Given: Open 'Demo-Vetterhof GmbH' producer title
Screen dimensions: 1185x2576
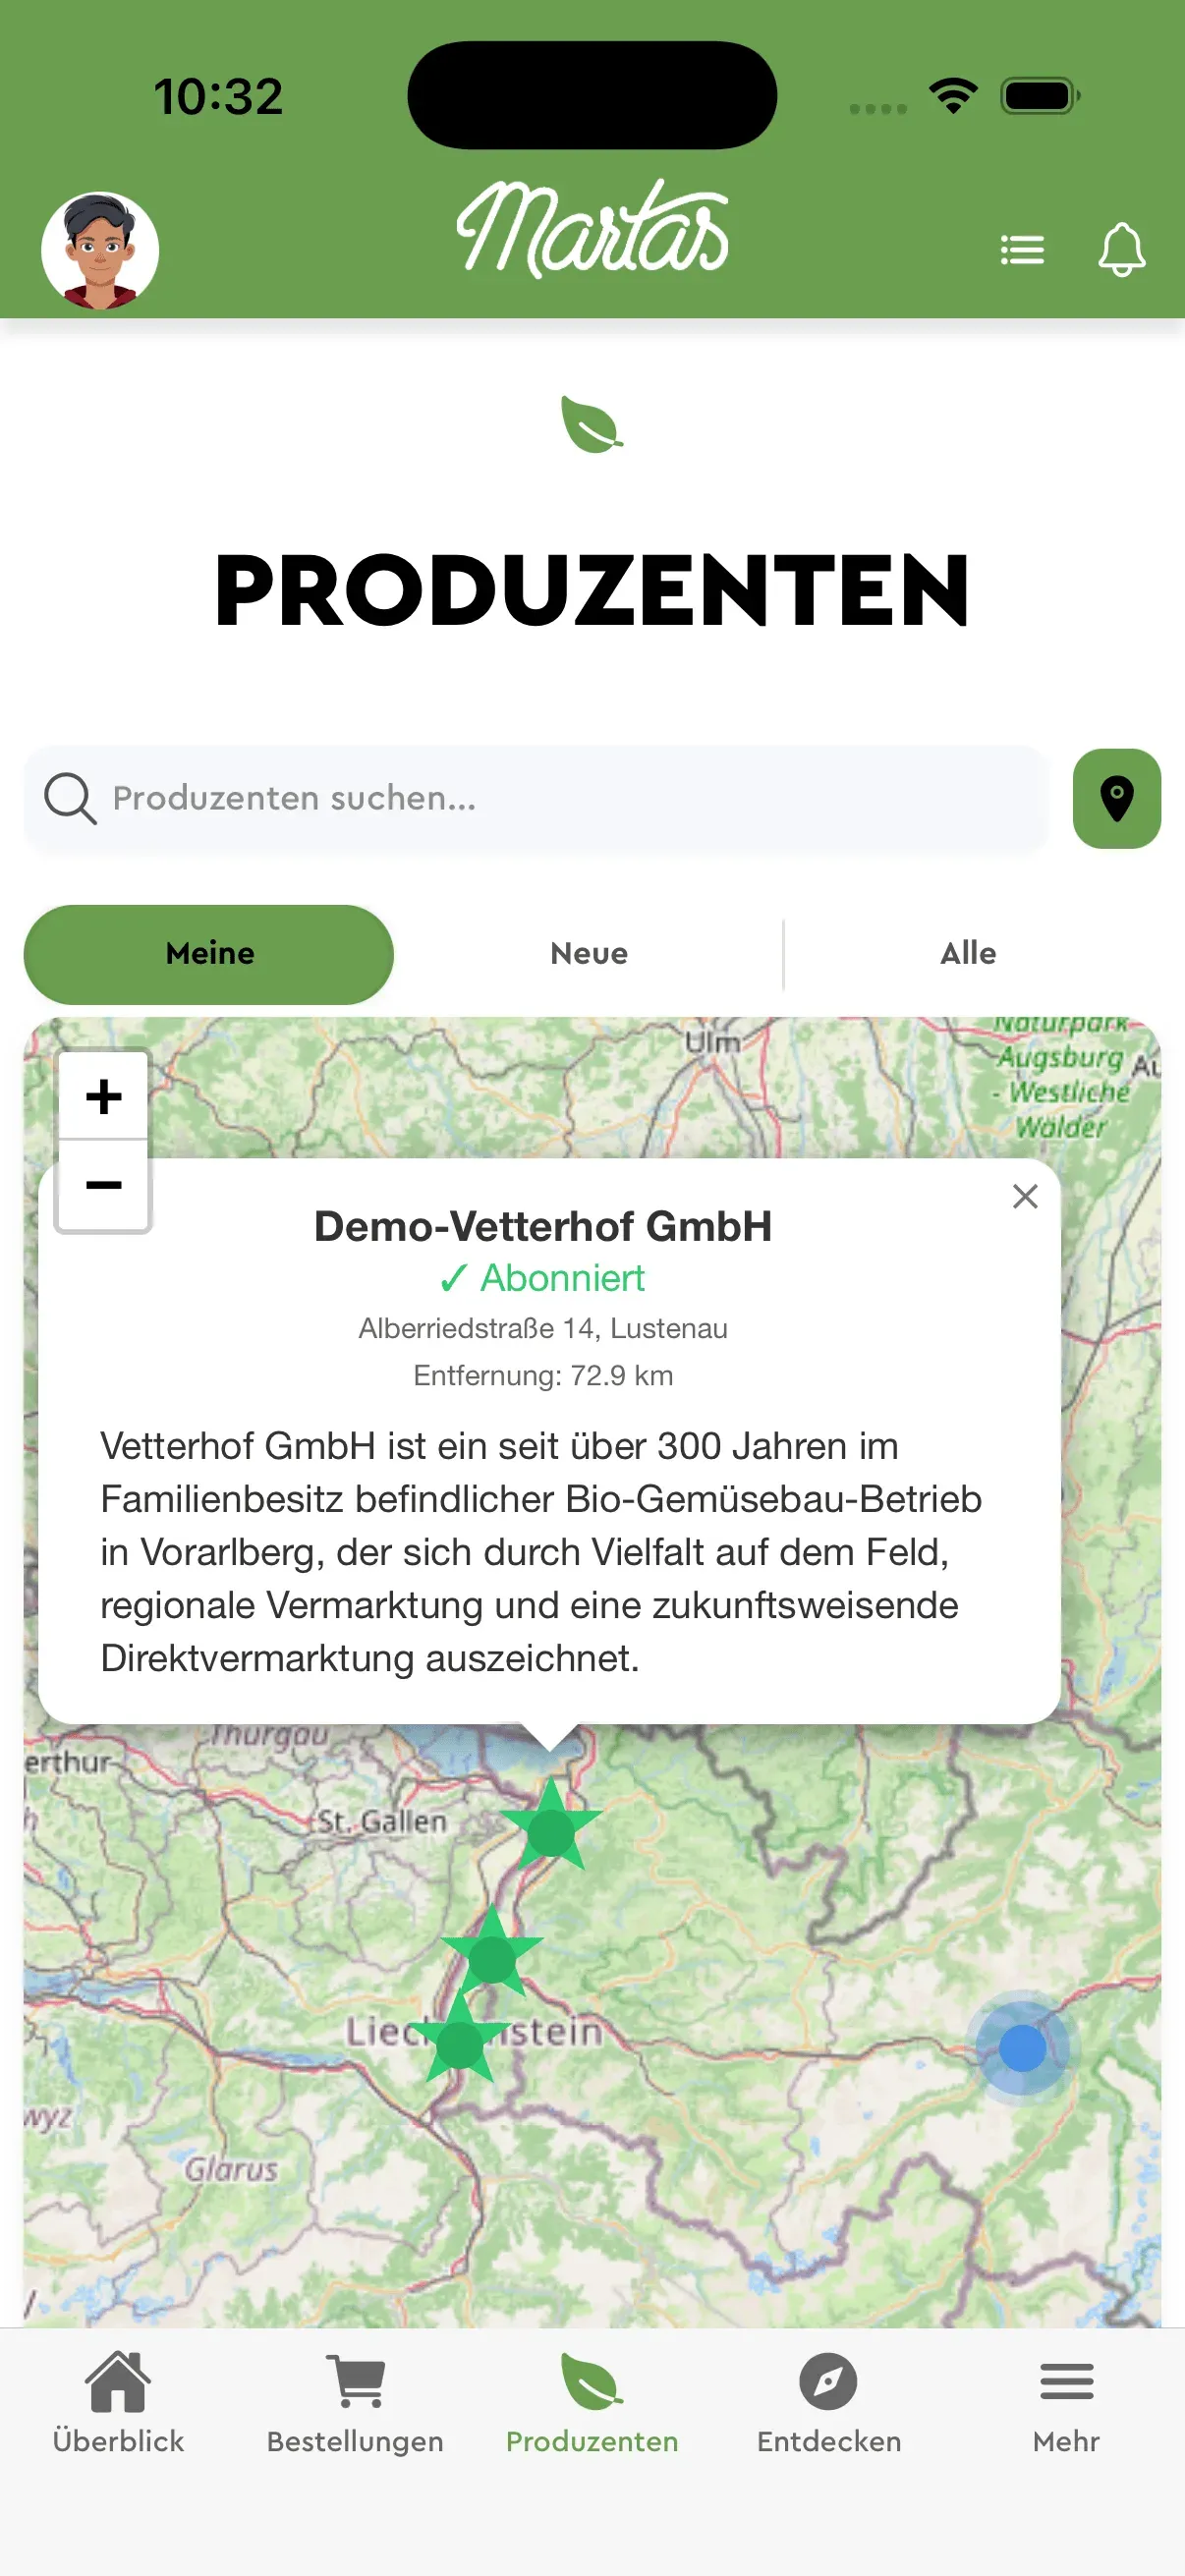Looking at the screenshot, I should (543, 1226).
